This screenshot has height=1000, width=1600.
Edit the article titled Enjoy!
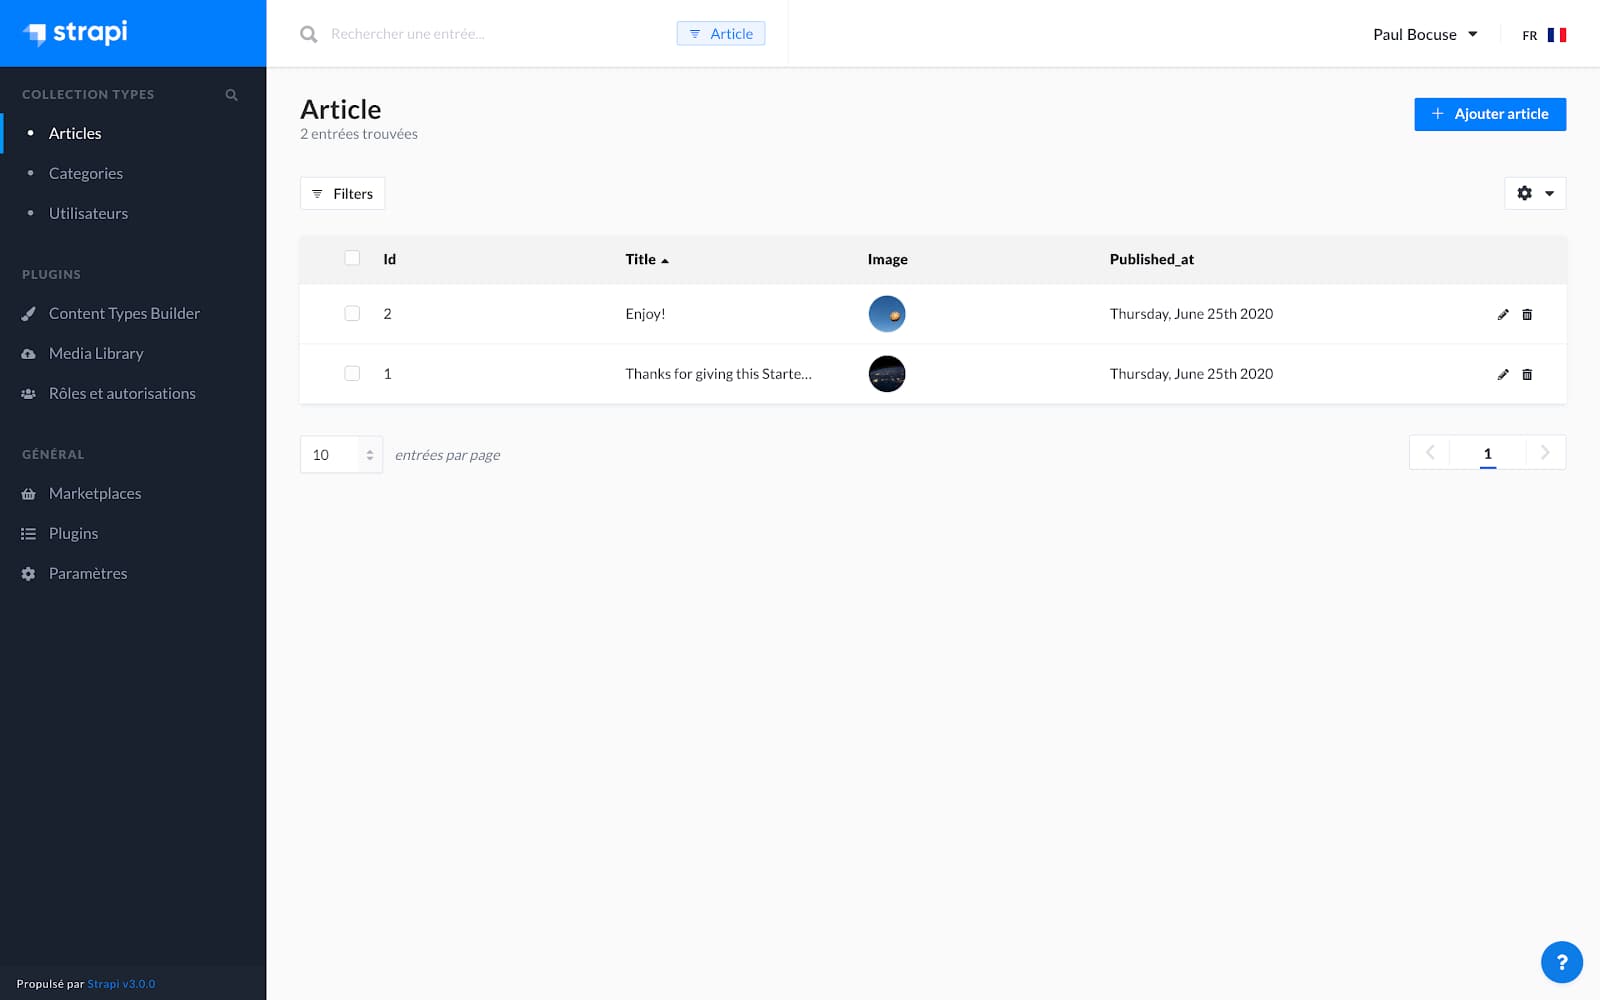coord(1503,313)
